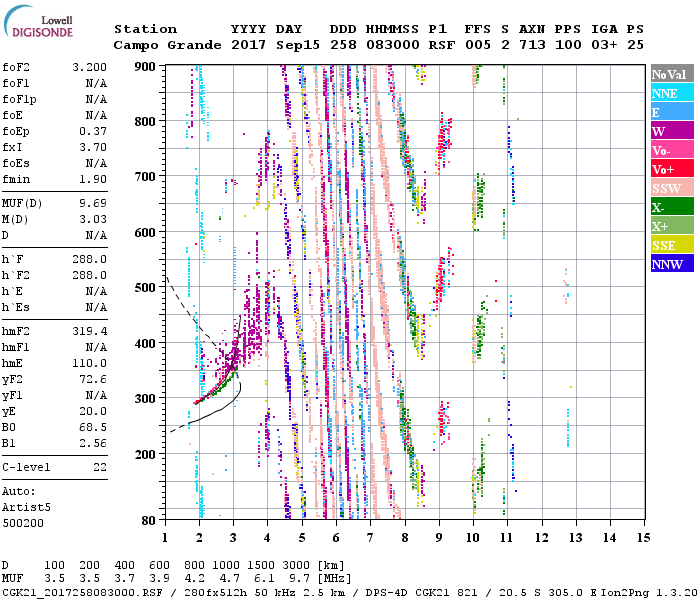Click the 15 MHz frequency axis tick
Viewport: 700px width, 600px height.
[642, 537]
